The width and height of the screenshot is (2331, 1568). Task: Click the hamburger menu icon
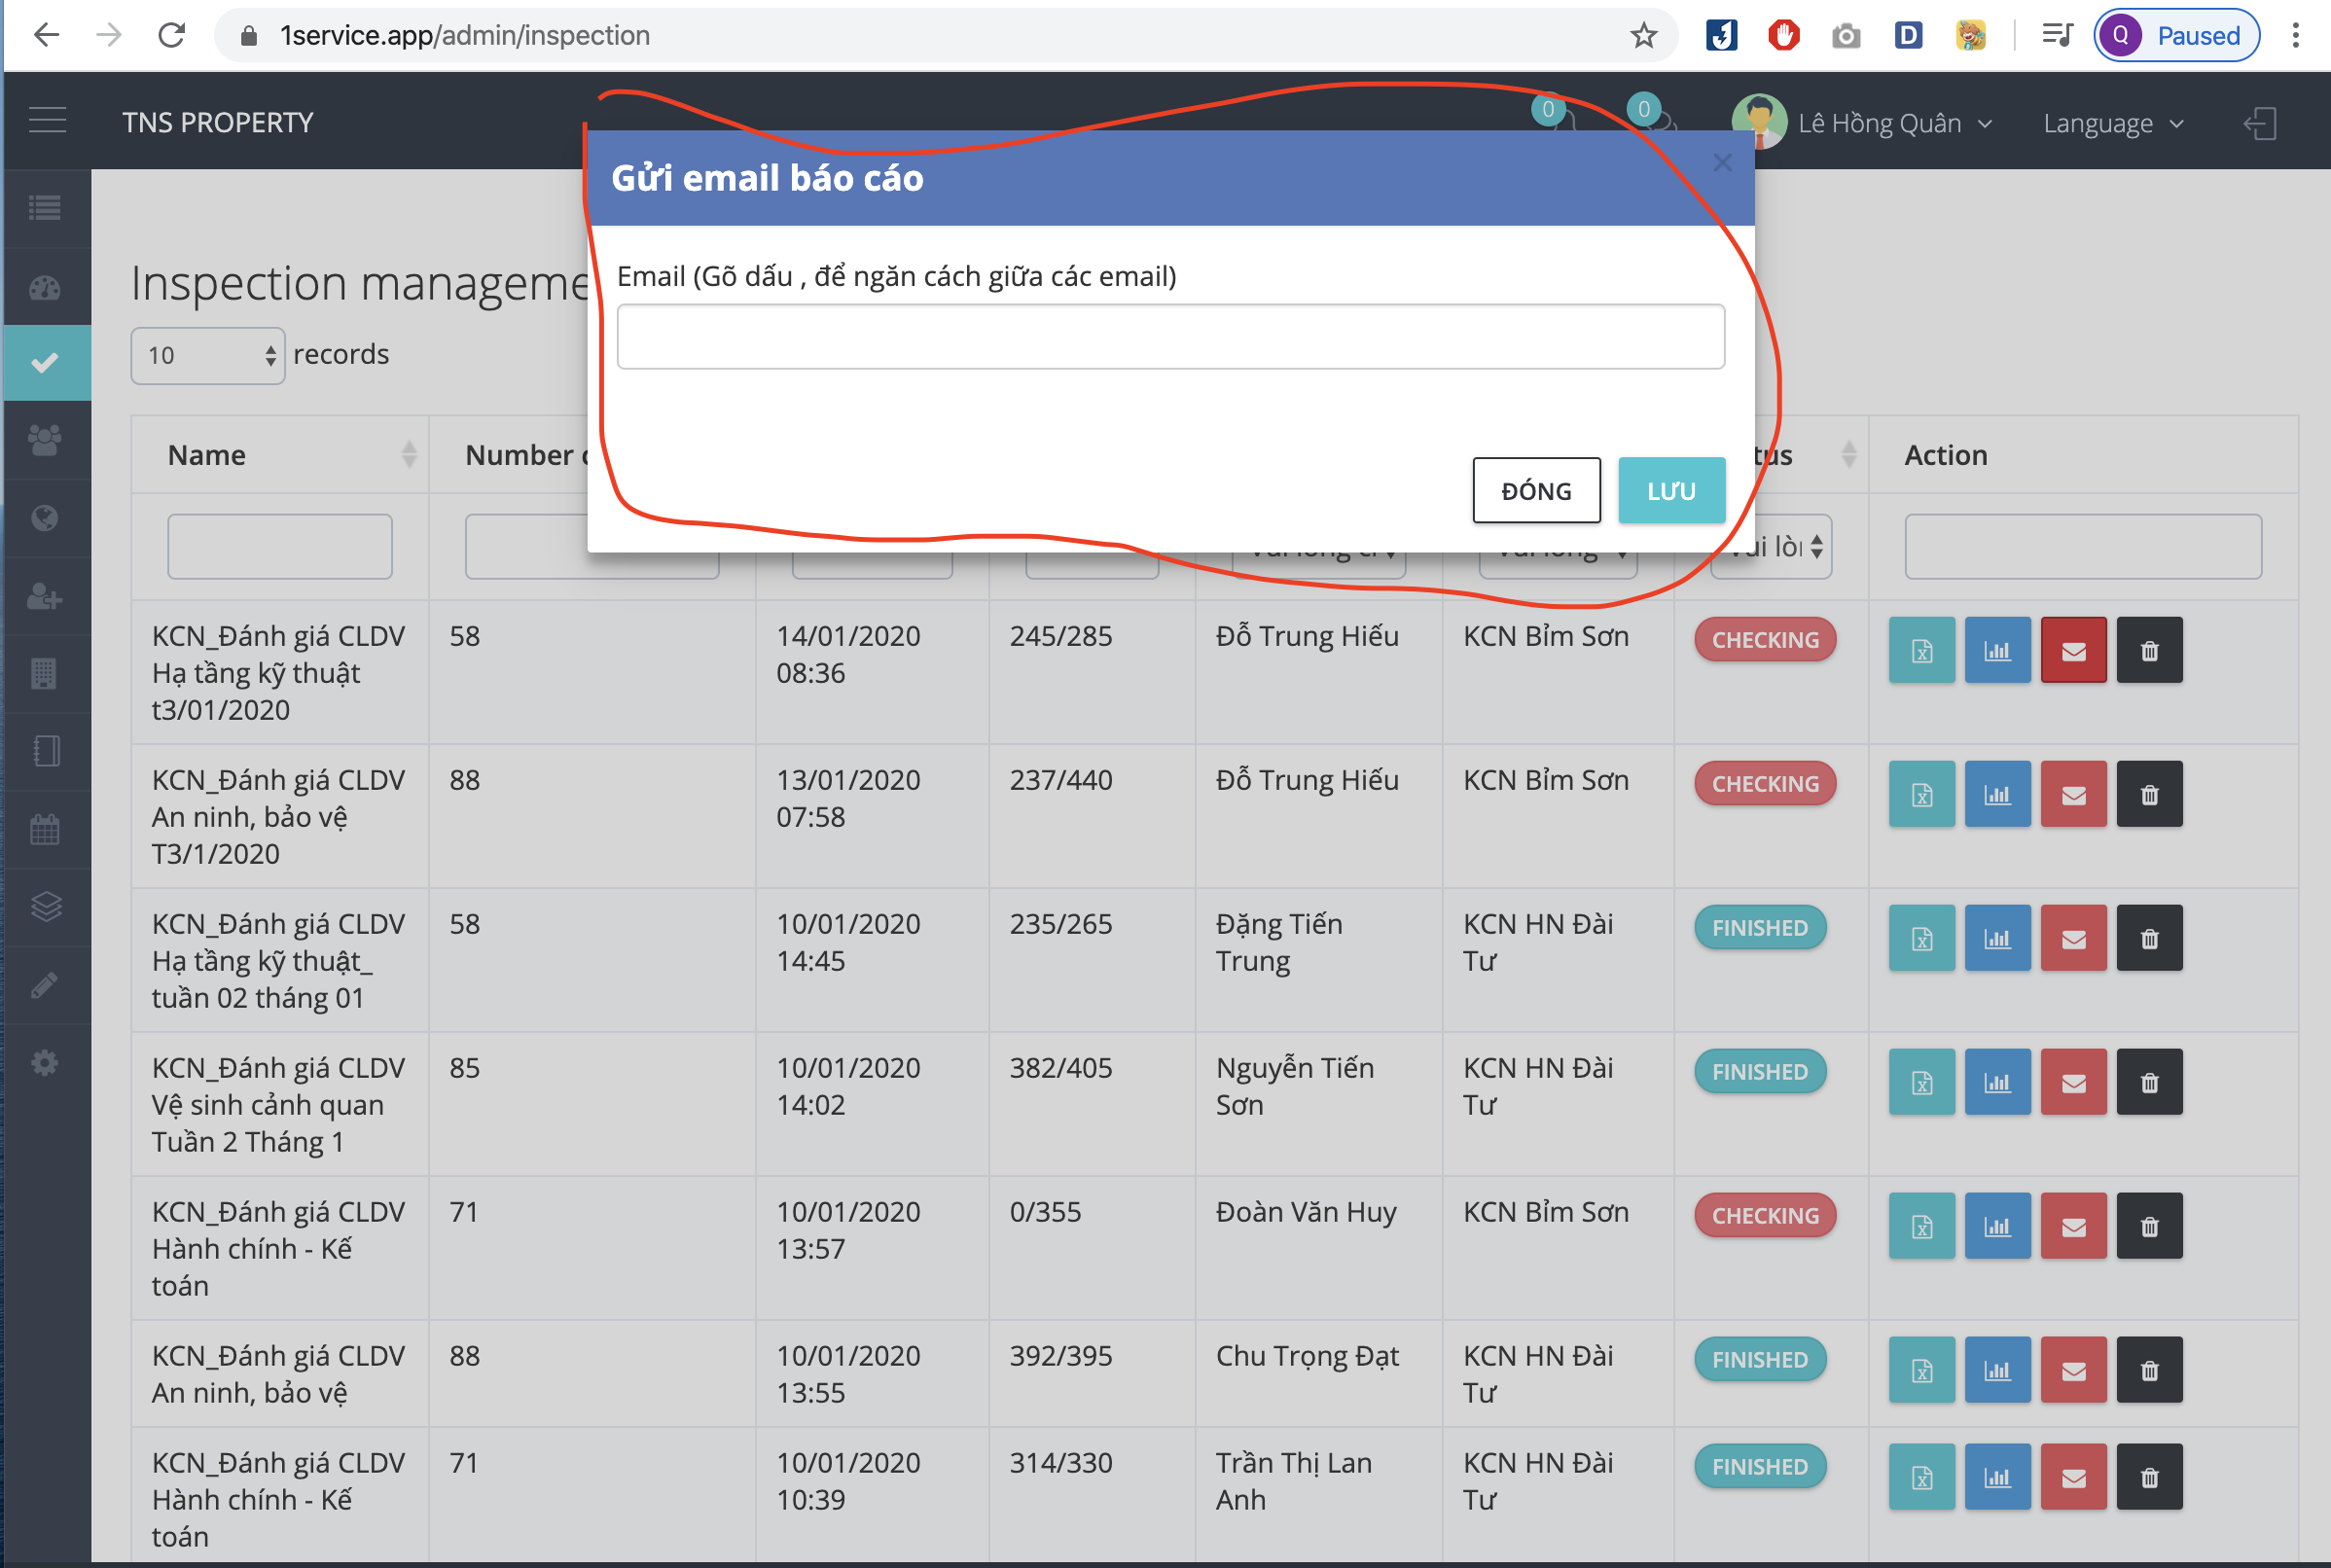47,121
